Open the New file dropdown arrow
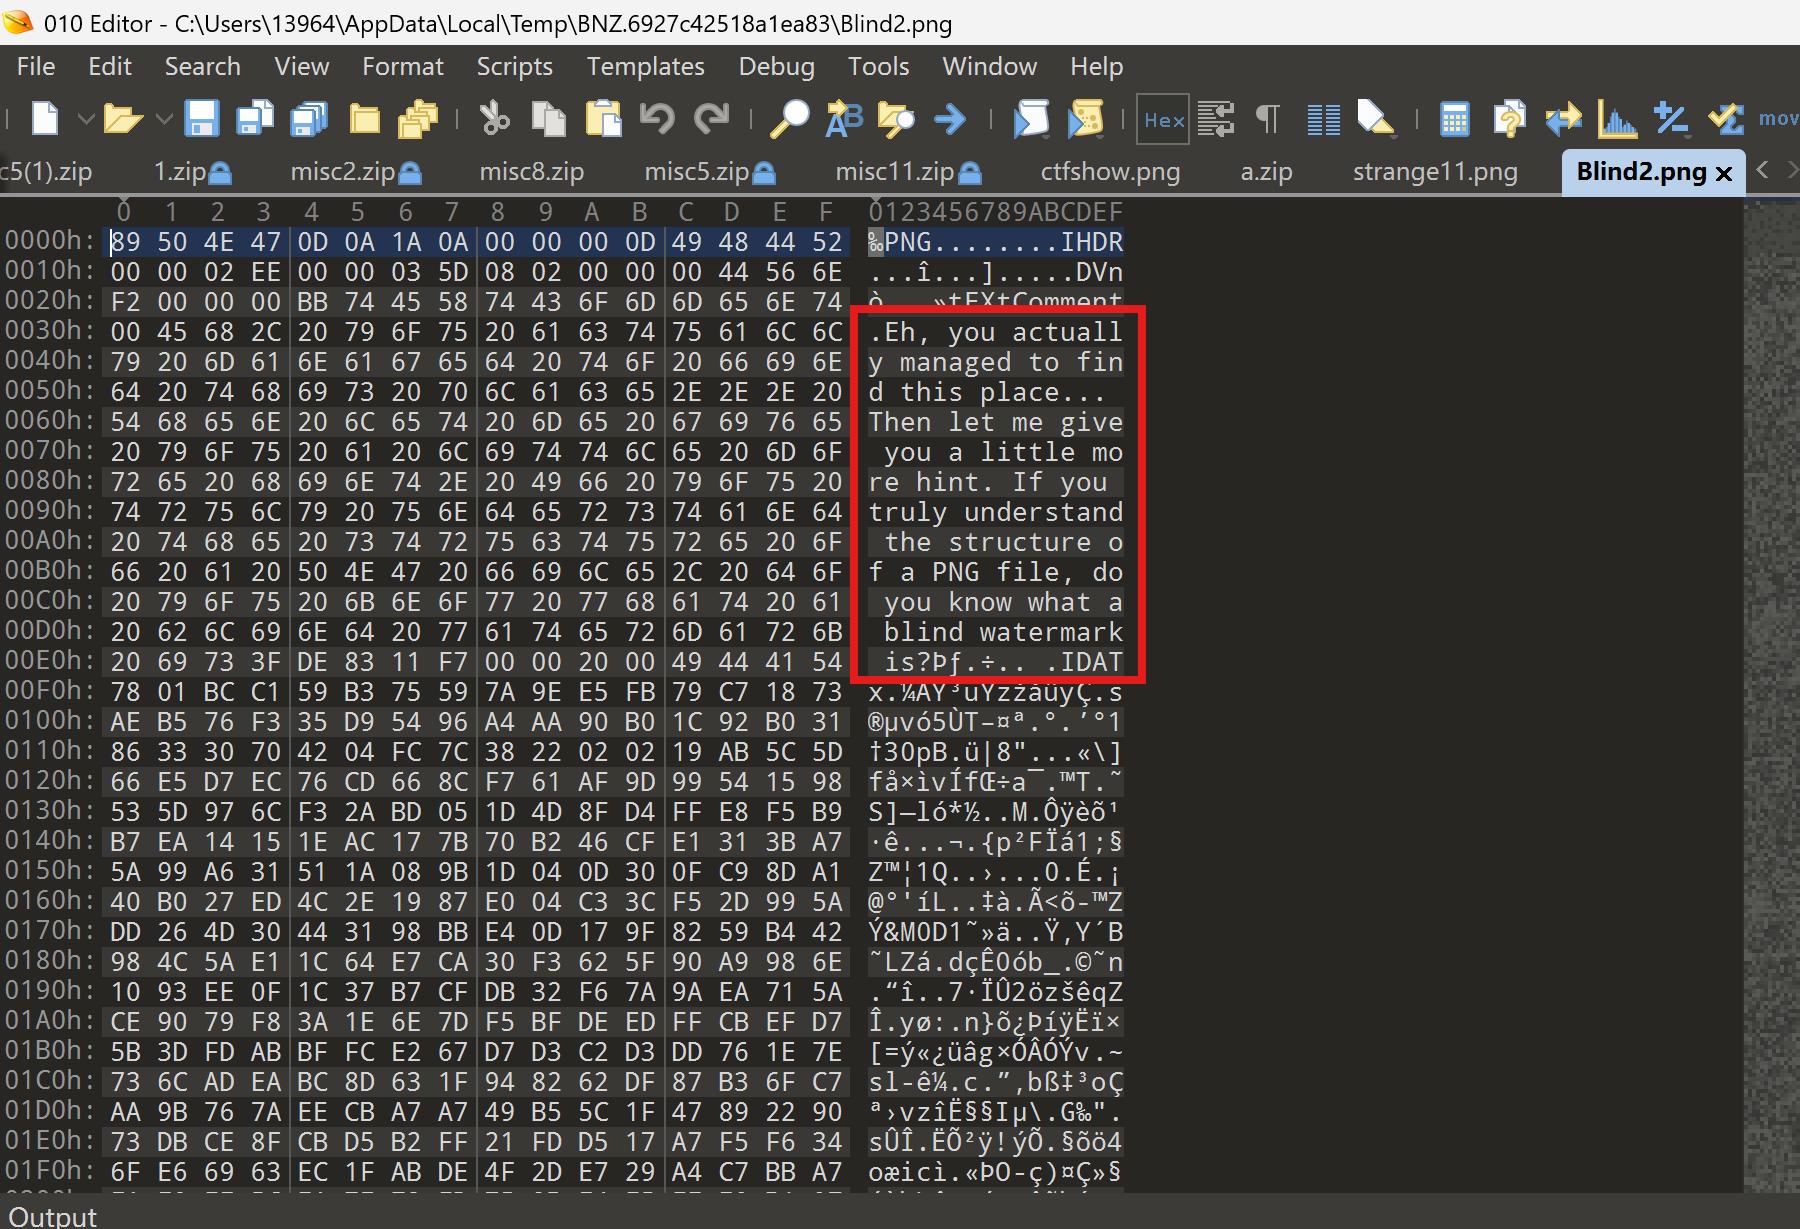This screenshot has height=1229, width=1800. pos(86,119)
